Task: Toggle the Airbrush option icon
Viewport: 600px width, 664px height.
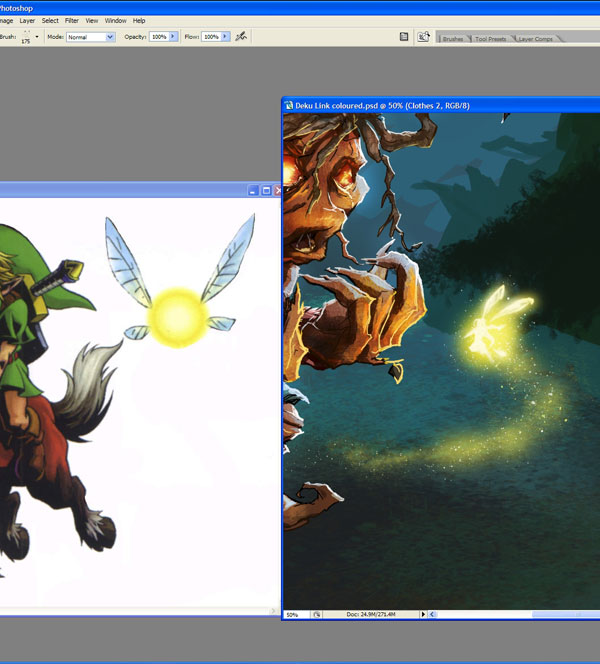Action: click(x=241, y=37)
